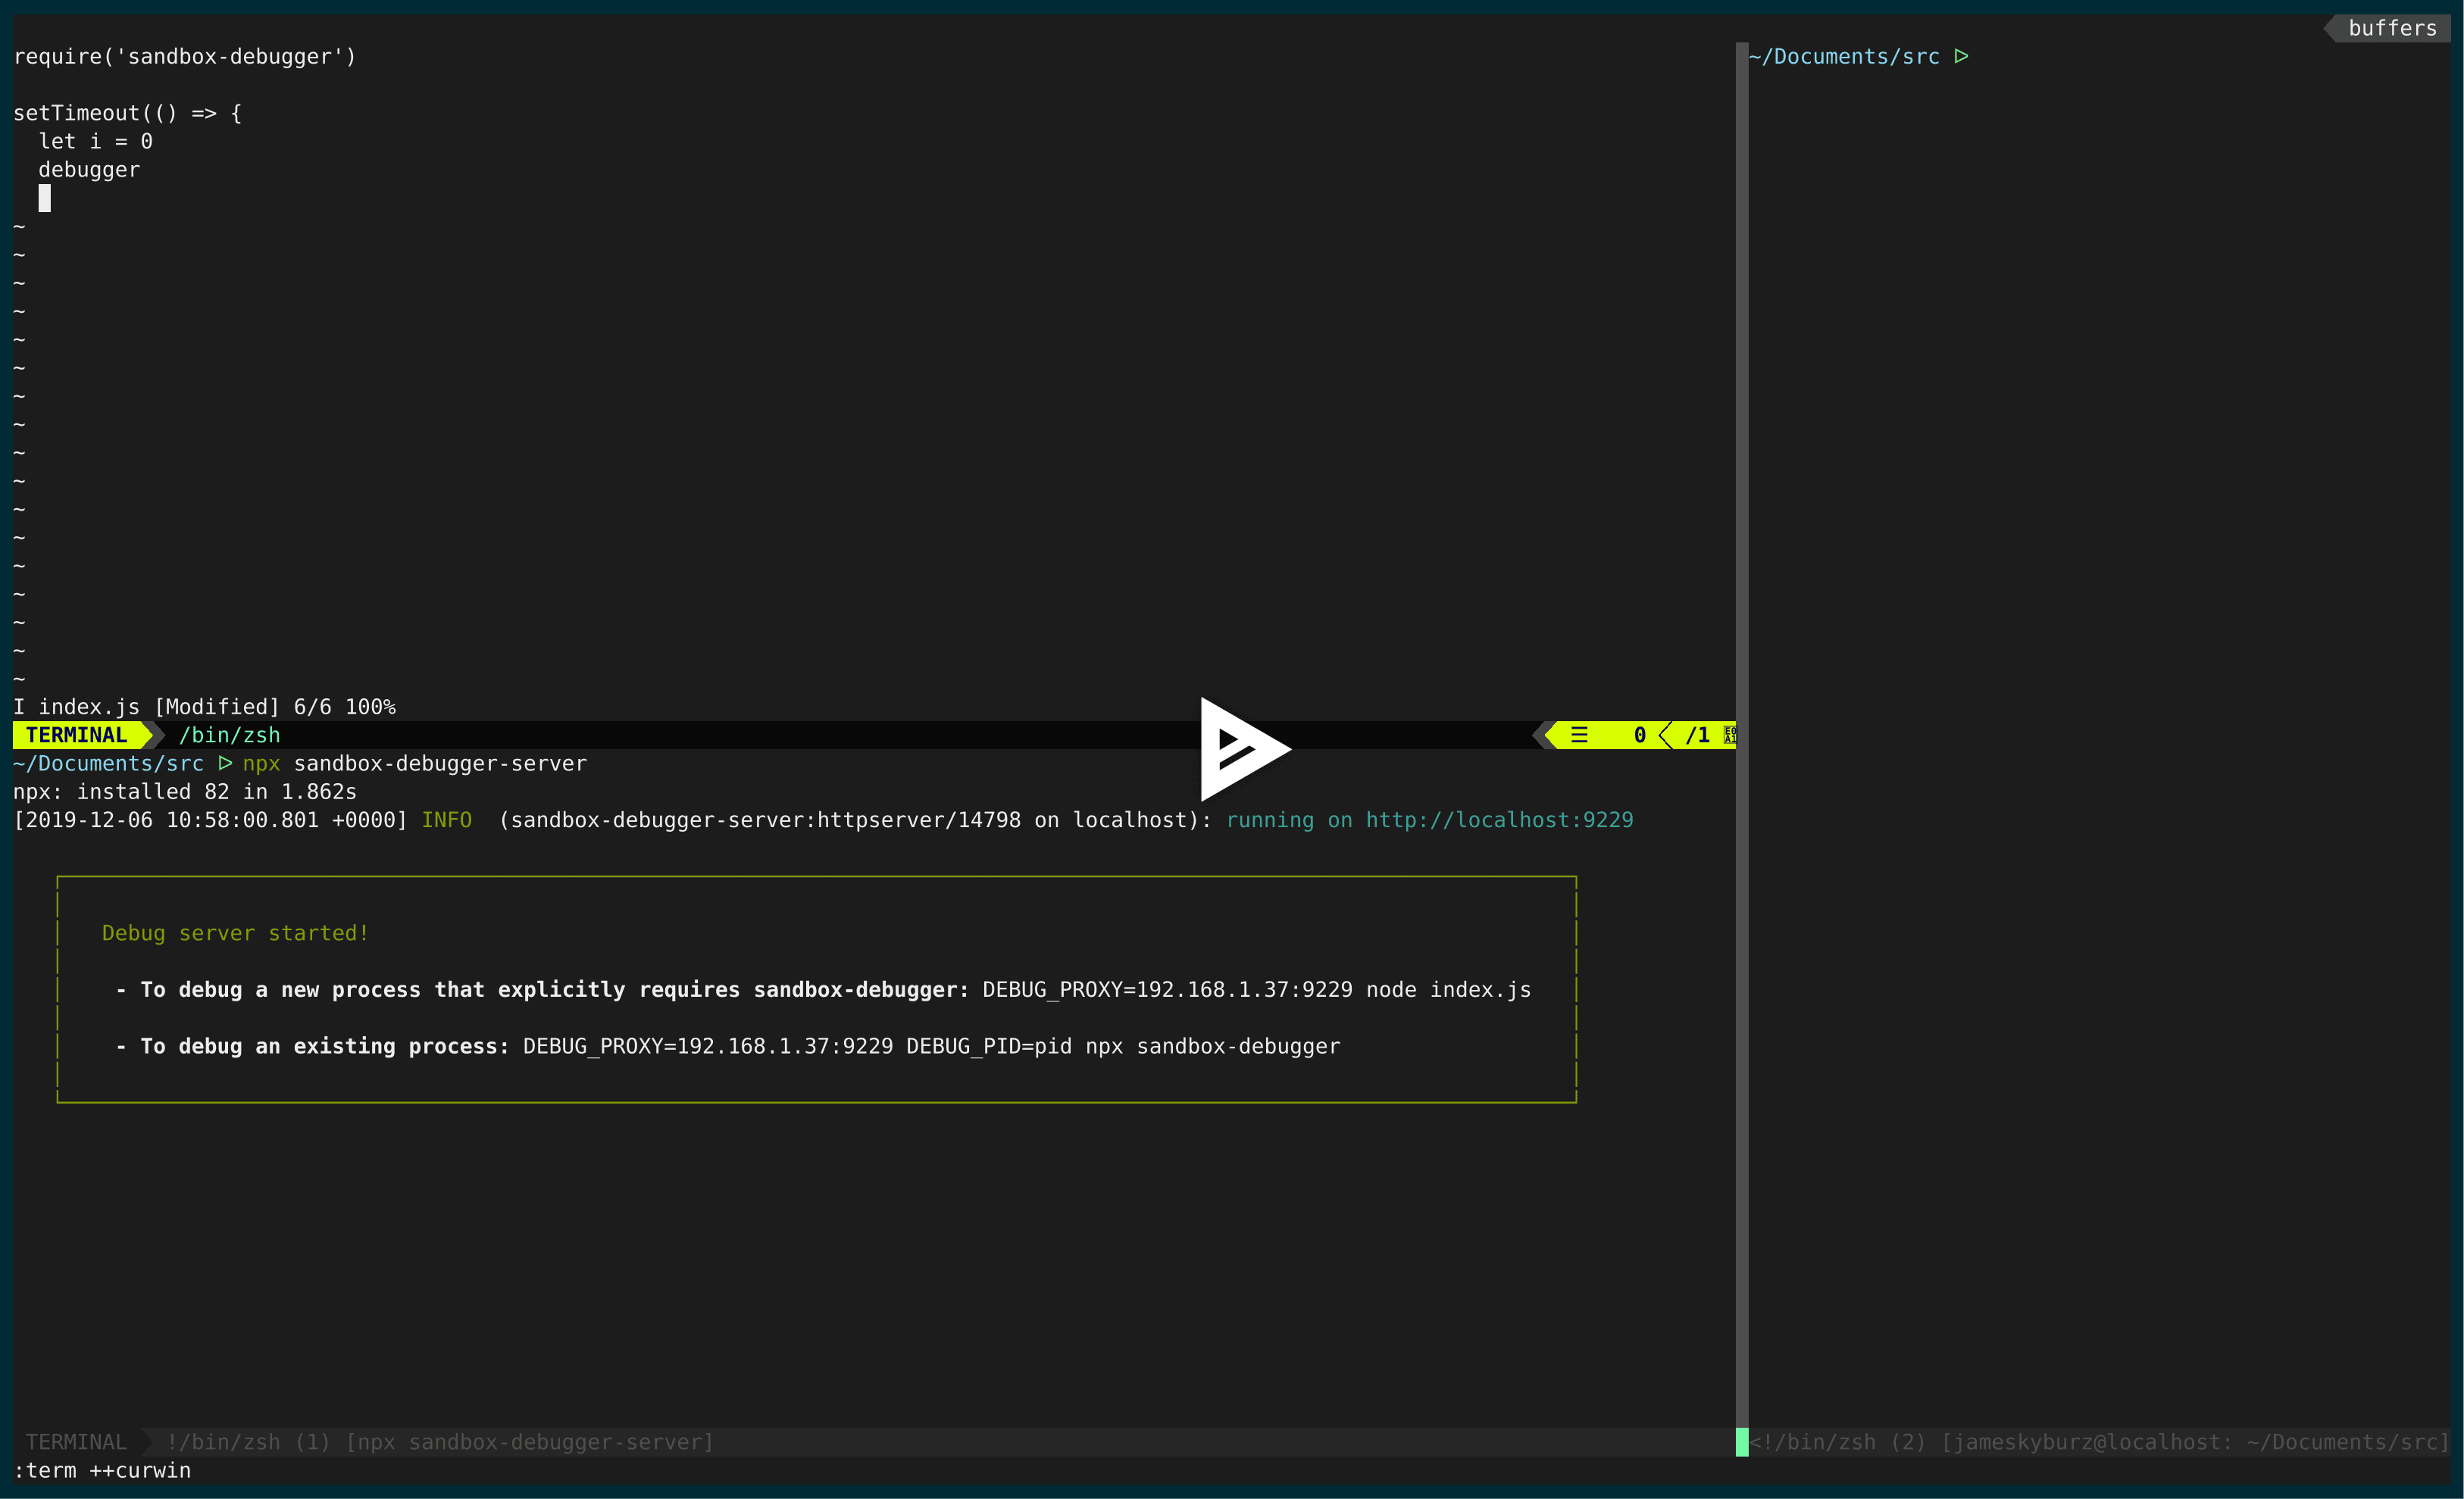Click the white cursor block in editor
Screen dimensions: 2464x1499
(44, 198)
